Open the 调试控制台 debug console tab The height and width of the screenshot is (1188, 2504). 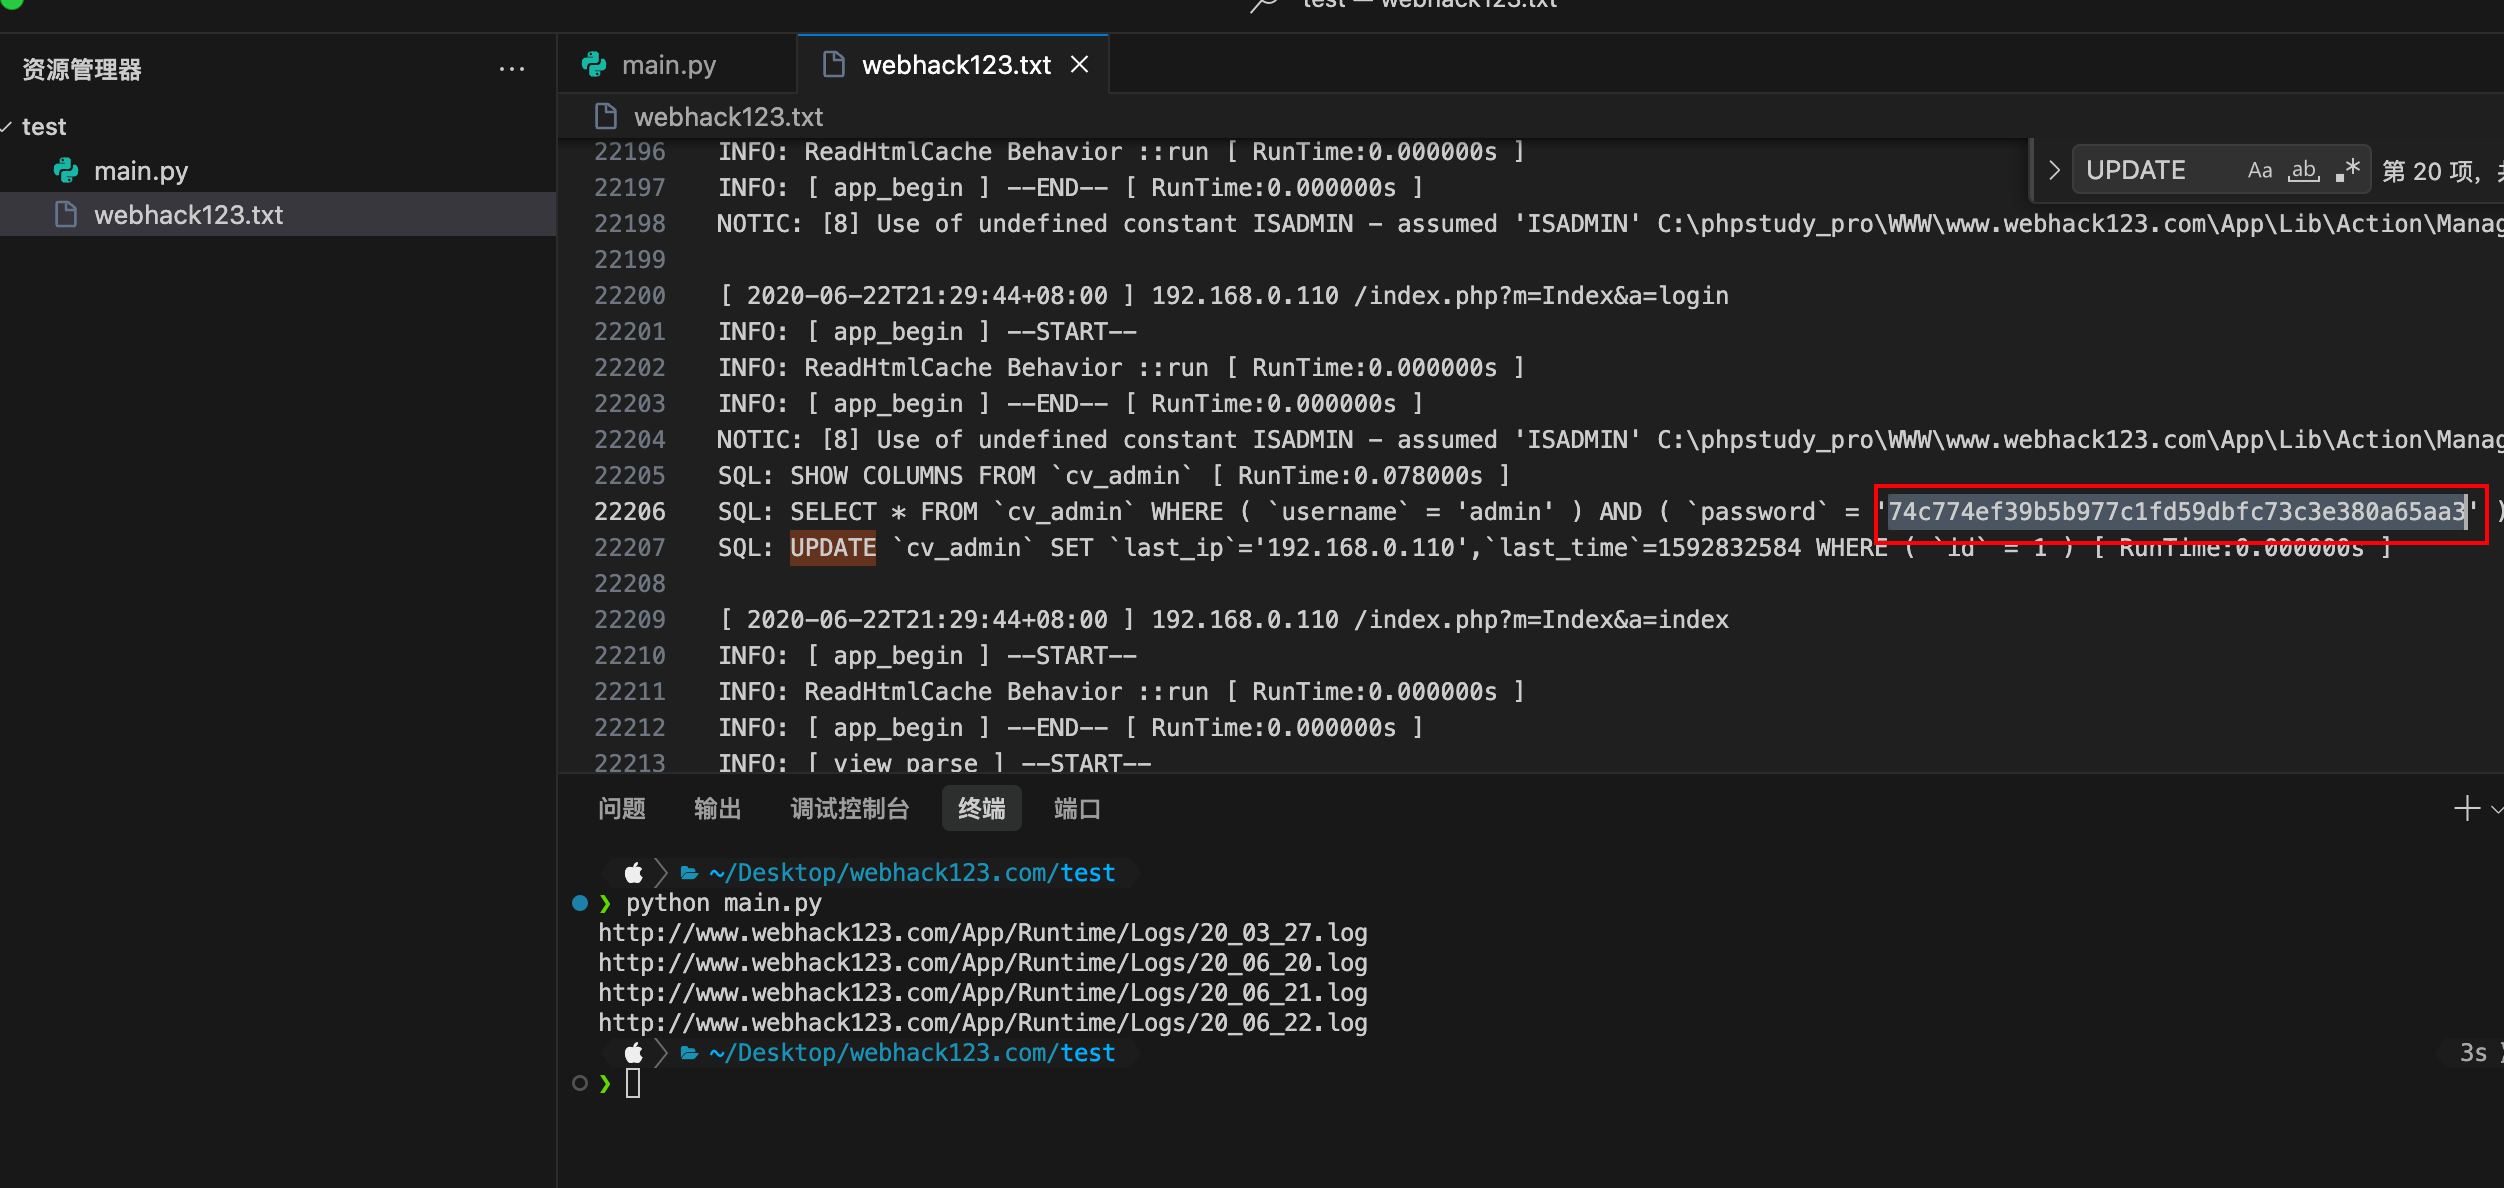pos(850,808)
